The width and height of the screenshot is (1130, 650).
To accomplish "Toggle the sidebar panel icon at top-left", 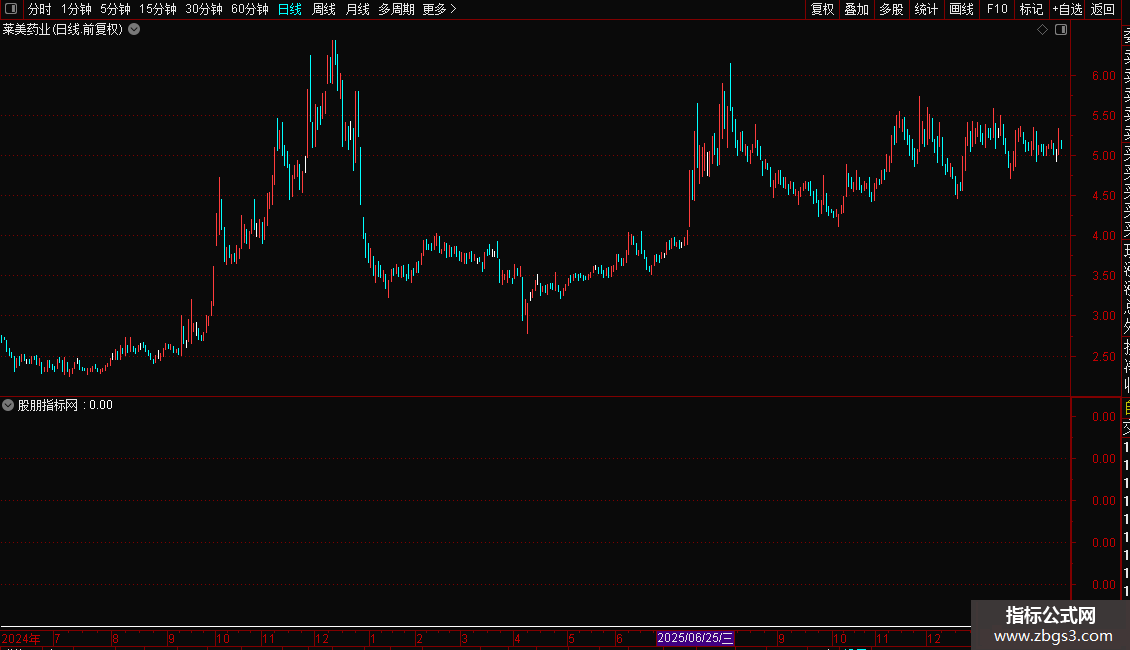I will coord(11,9).
